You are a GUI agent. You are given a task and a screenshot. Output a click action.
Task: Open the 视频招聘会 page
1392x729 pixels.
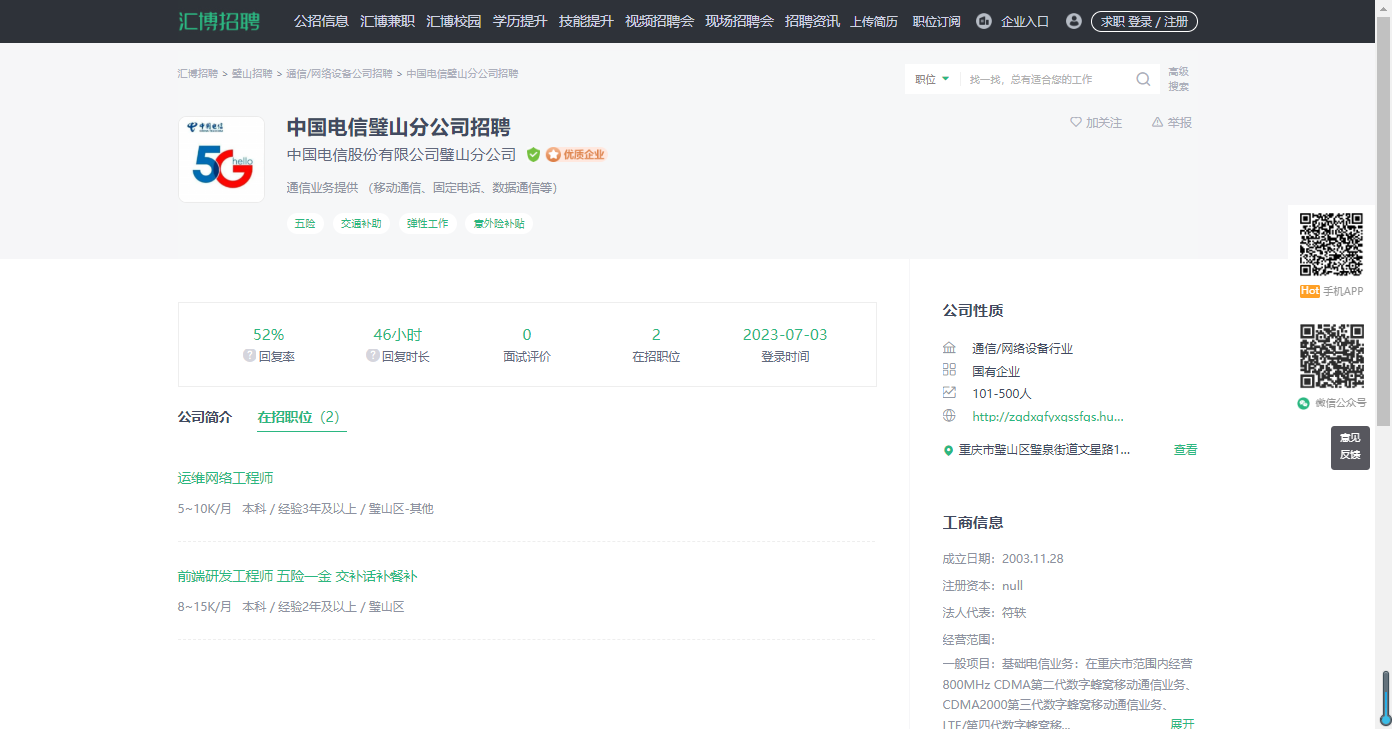659,21
